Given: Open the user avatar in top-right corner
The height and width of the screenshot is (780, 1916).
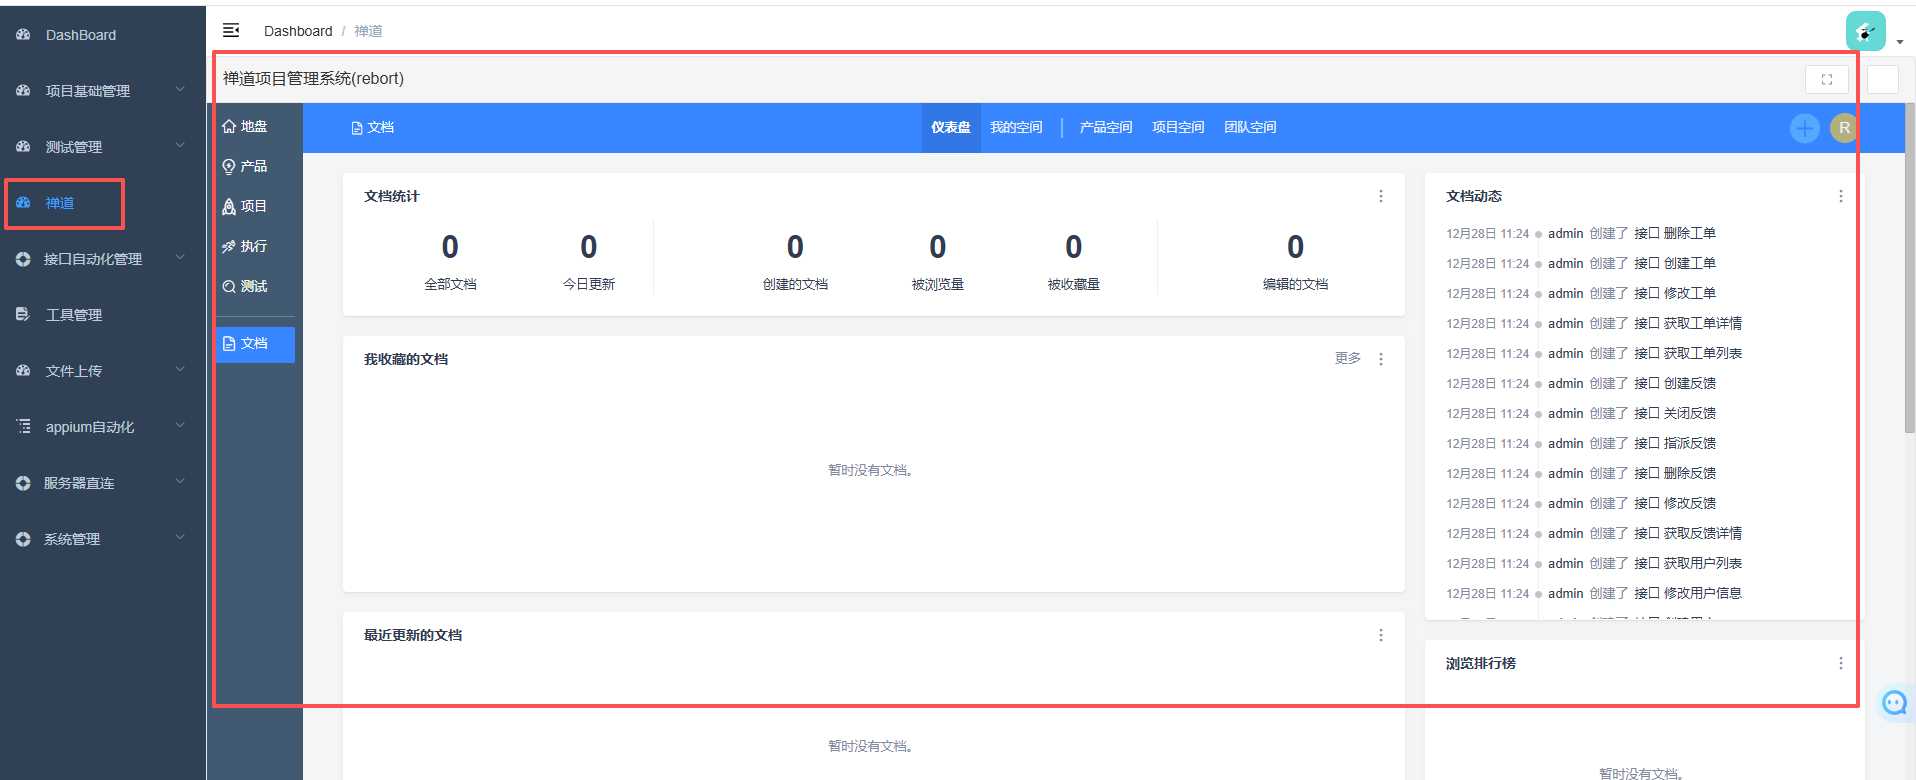Looking at the screenshot, I should [x=1865, y=31].
